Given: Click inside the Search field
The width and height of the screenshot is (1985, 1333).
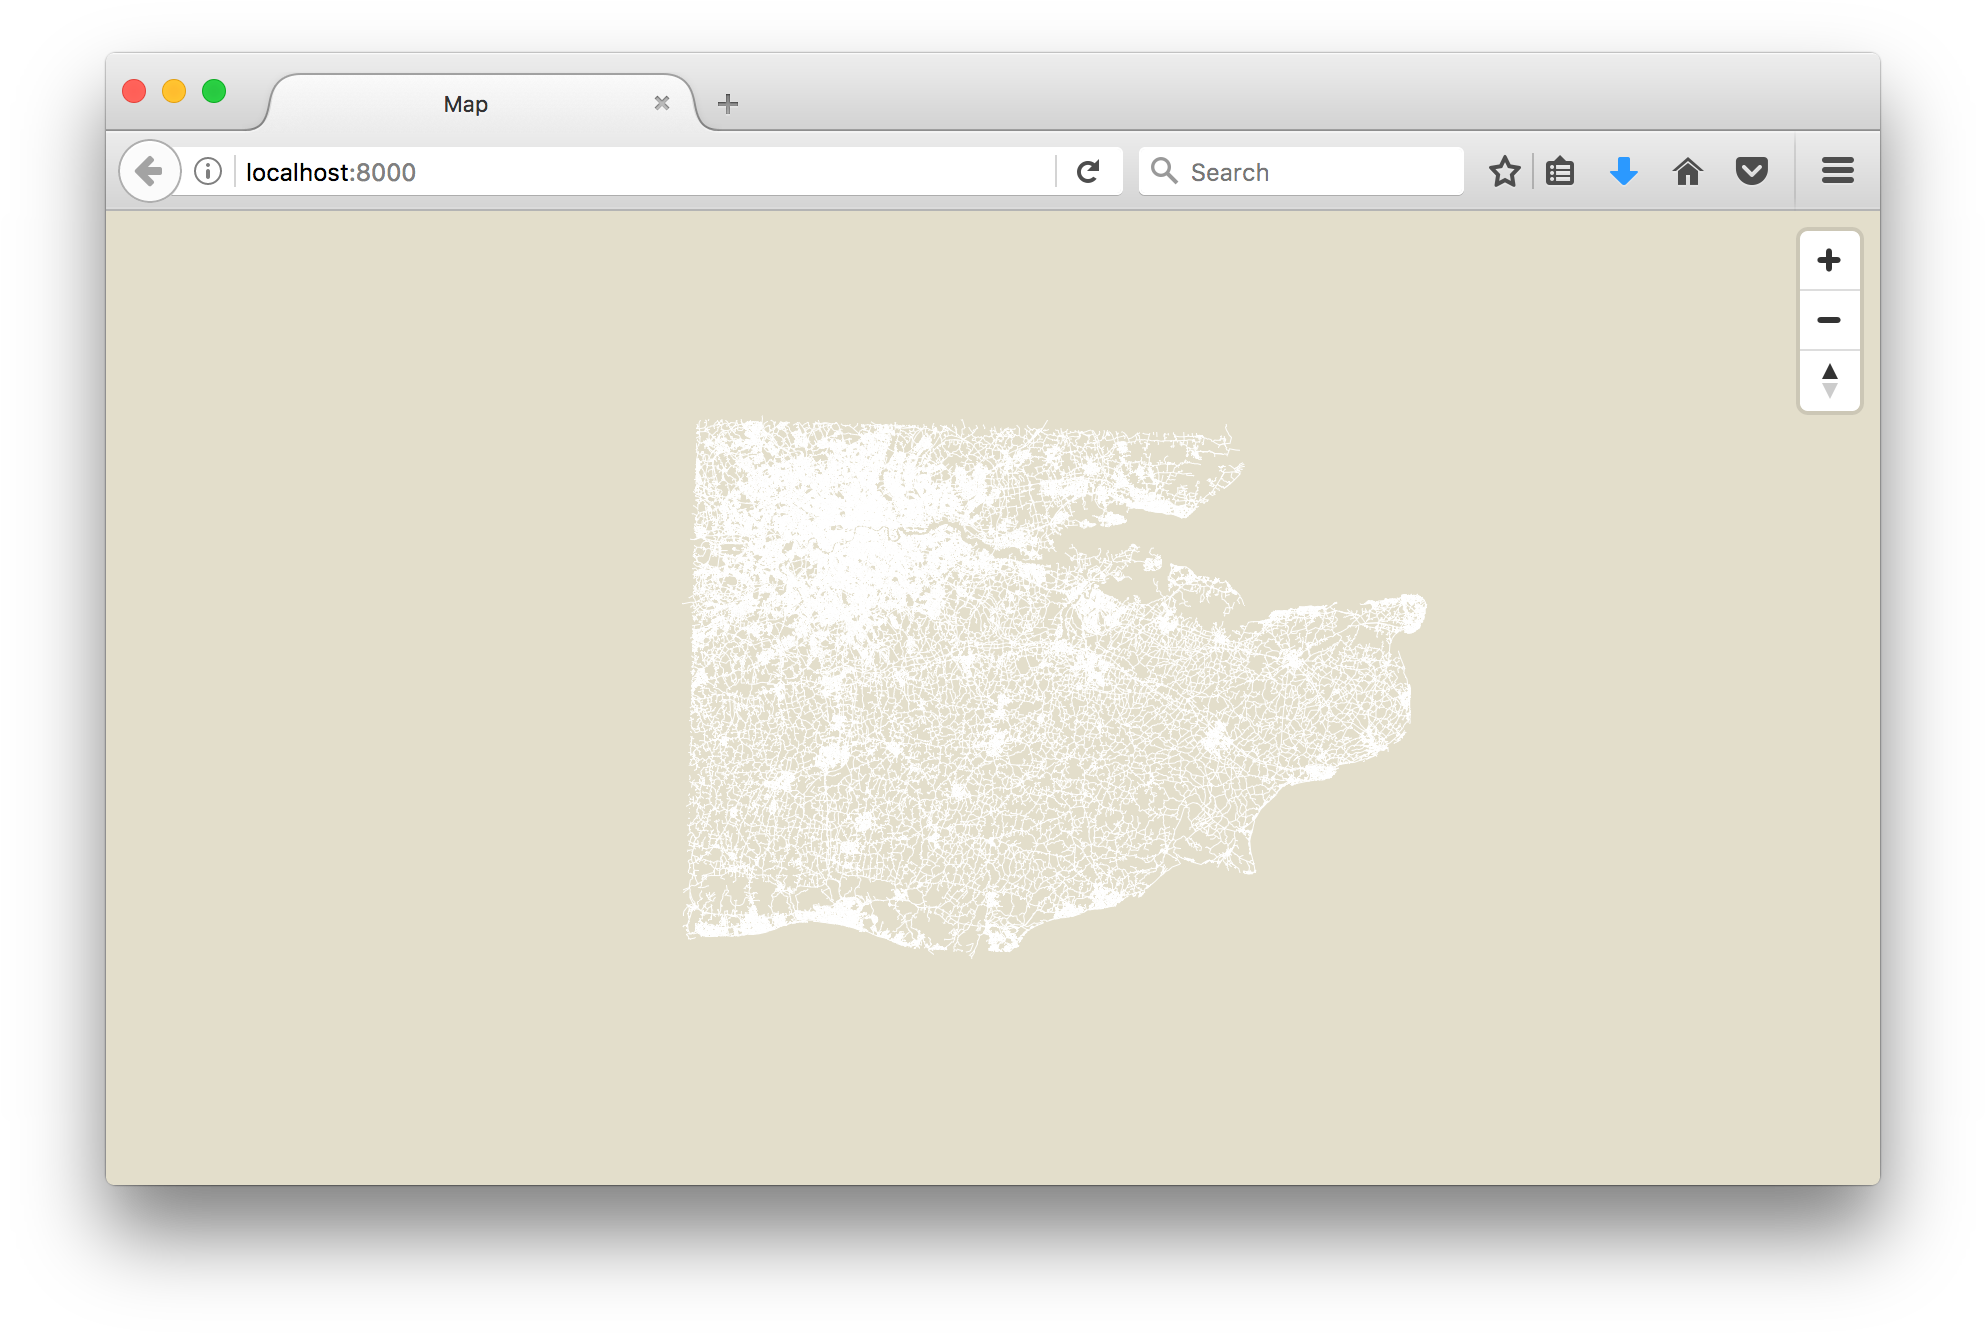Looking at the screenshot, I should pos(1300,171).
